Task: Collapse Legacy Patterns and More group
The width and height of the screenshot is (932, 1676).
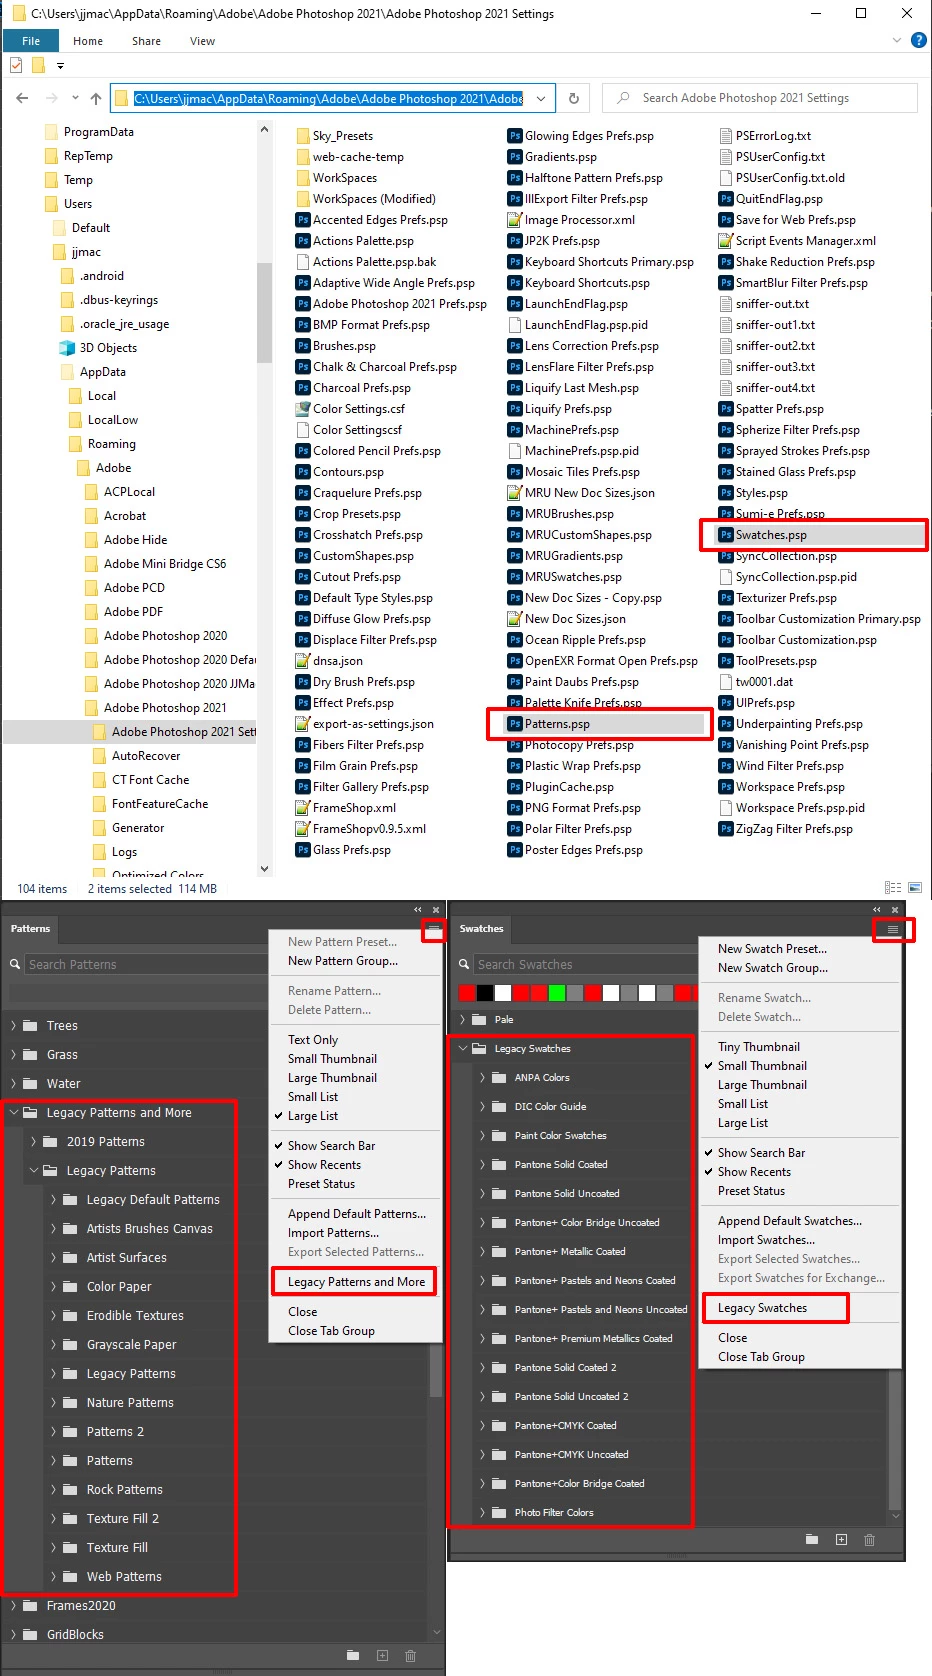Action: (13, 1113)
